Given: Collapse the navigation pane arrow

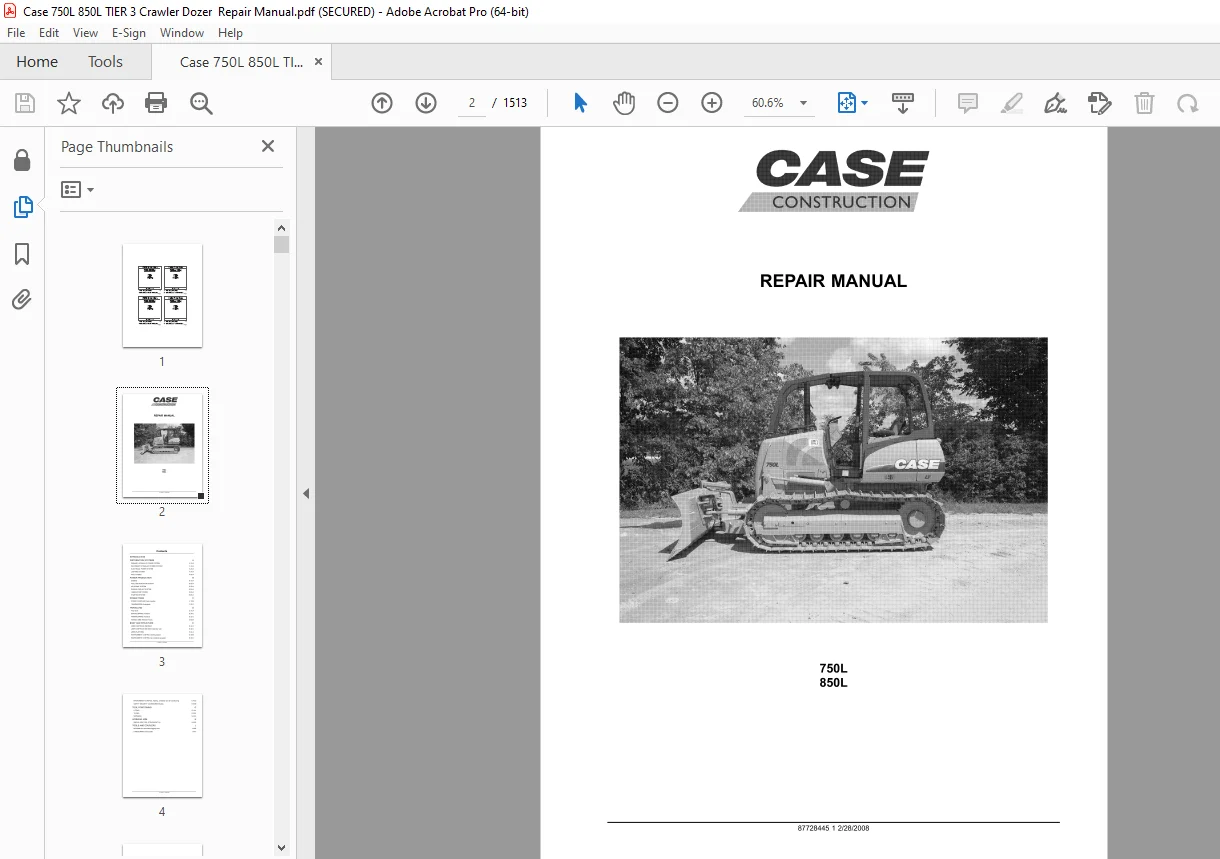Looking at the screenshot, I should [306, 493].
